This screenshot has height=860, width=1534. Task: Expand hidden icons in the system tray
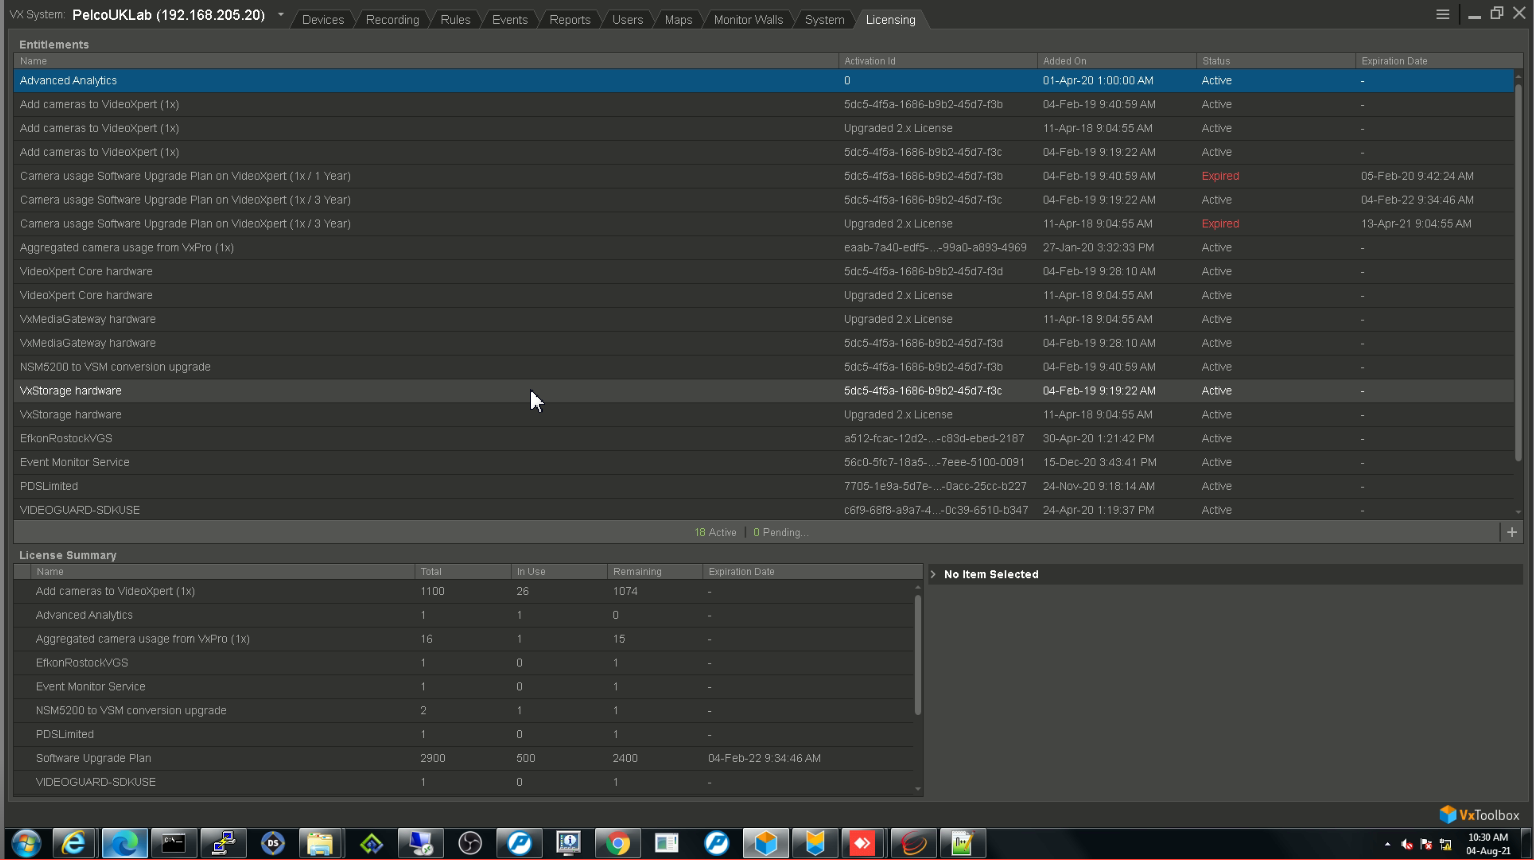click(x=1389, y=844)
